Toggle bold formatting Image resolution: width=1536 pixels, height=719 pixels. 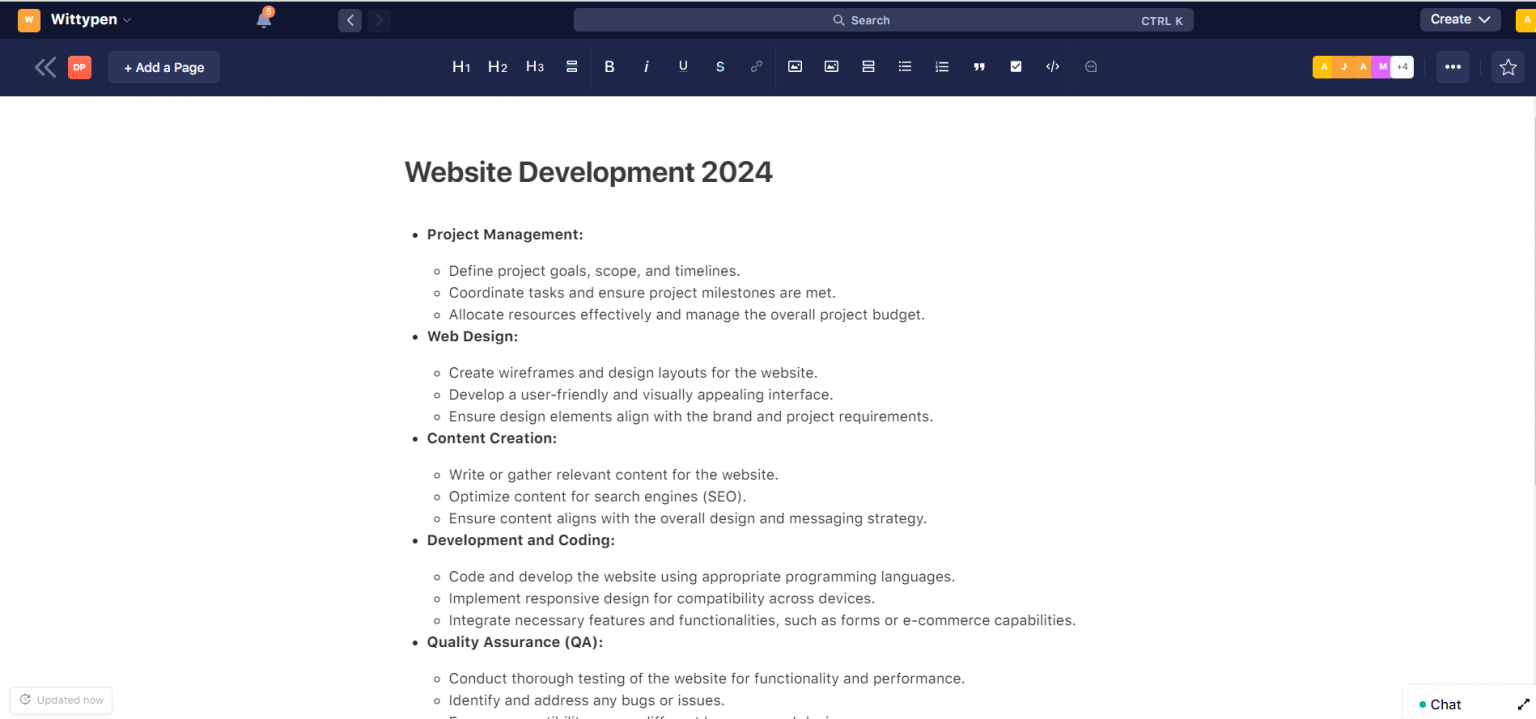coord(609,67)
